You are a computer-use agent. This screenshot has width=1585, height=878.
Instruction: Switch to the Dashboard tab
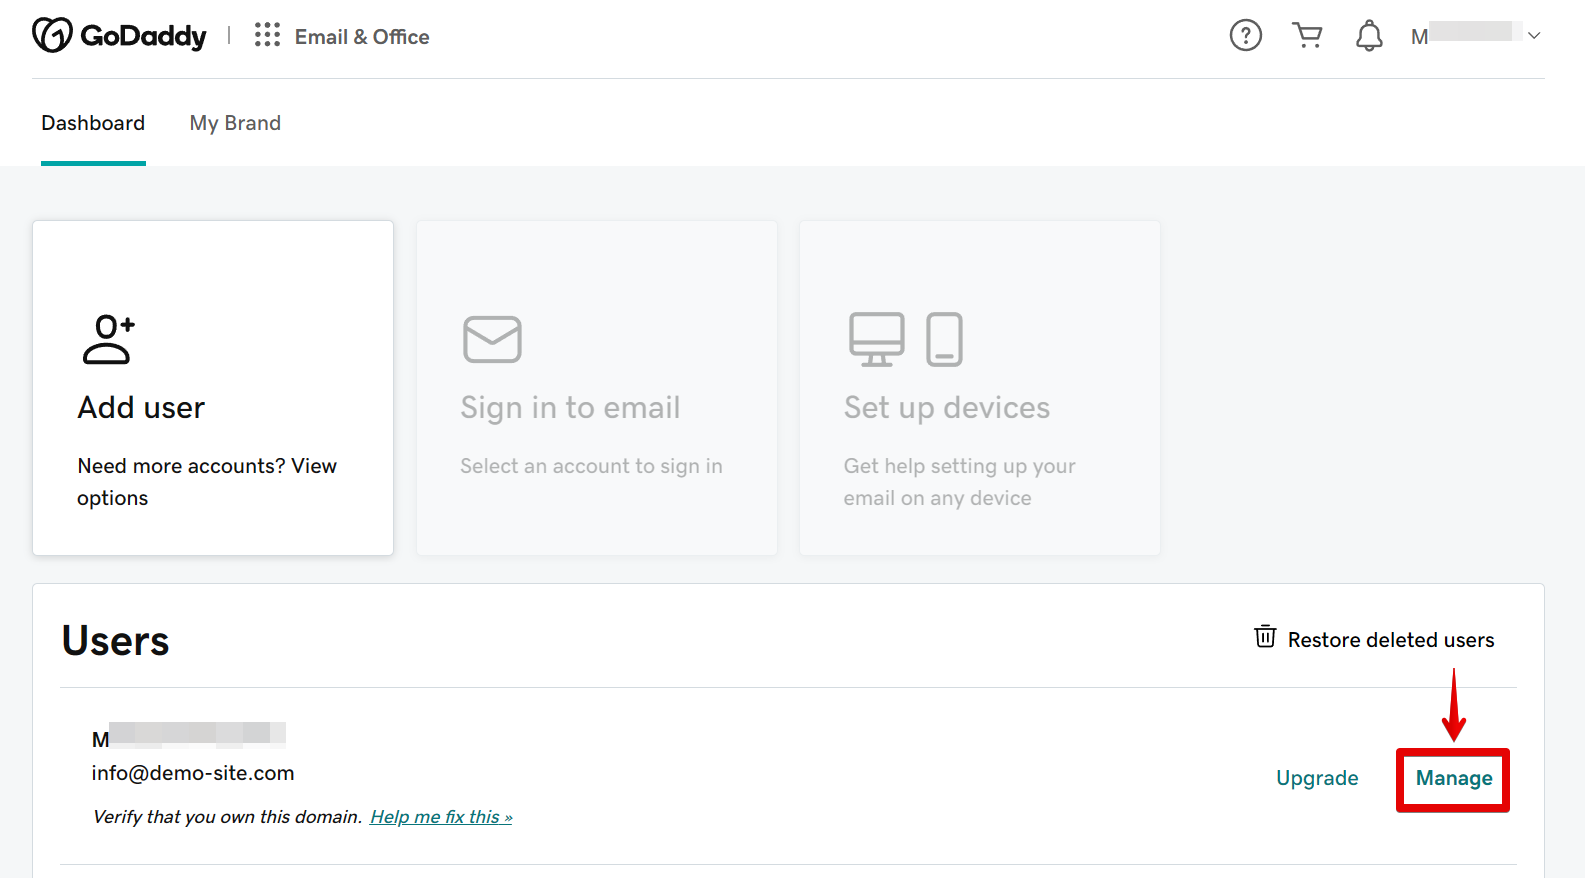[93, 123]
